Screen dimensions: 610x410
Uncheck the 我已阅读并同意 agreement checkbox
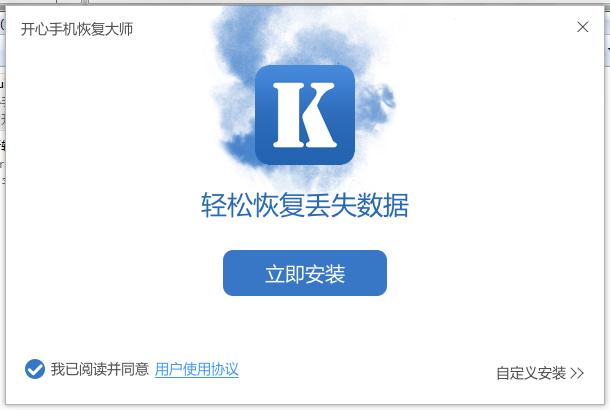point(35,369)
